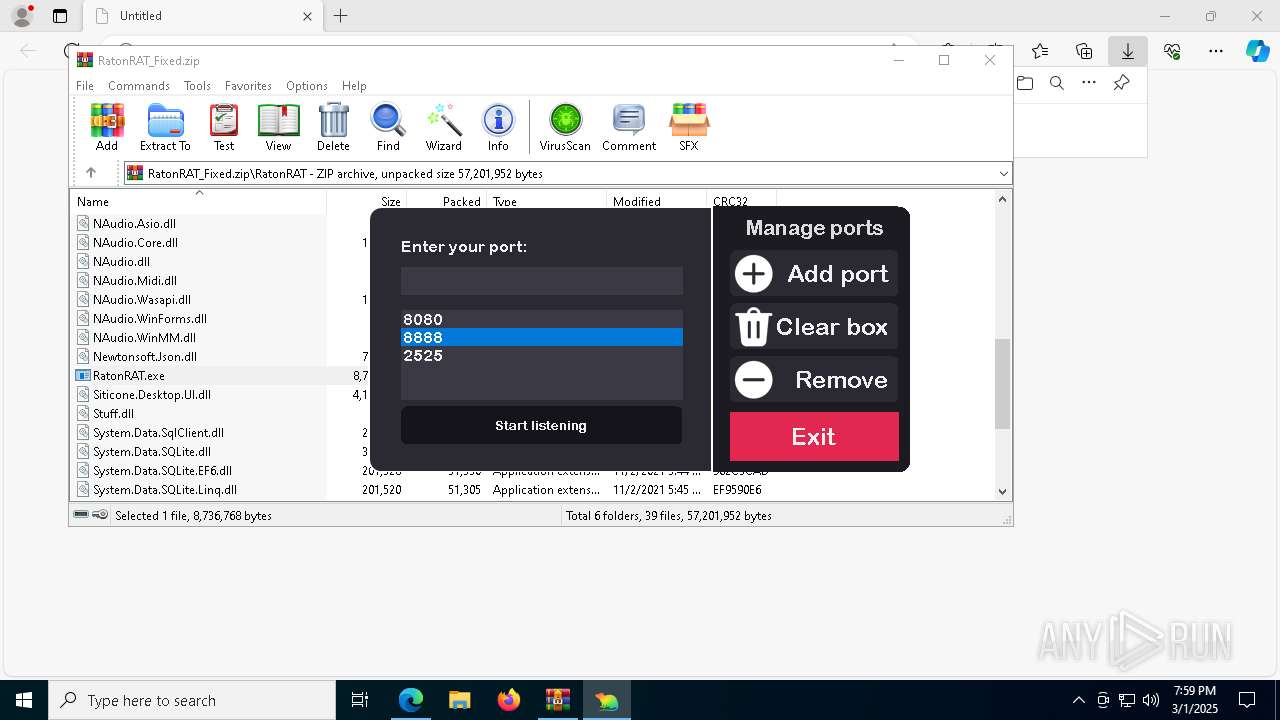Screen dimensions: 1280x720
Task: Select port 8888 in the list
Action: pos(542,337)
